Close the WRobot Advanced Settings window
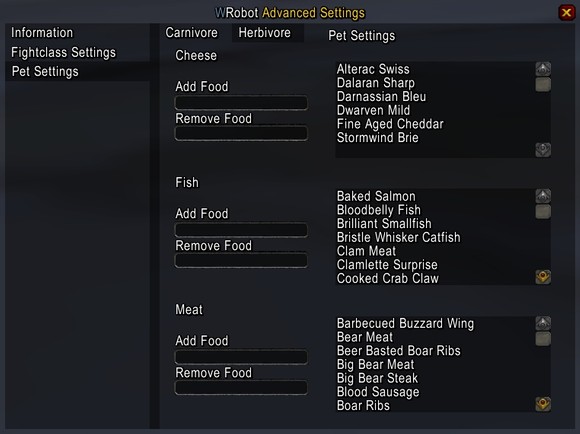 pos(566,13)
